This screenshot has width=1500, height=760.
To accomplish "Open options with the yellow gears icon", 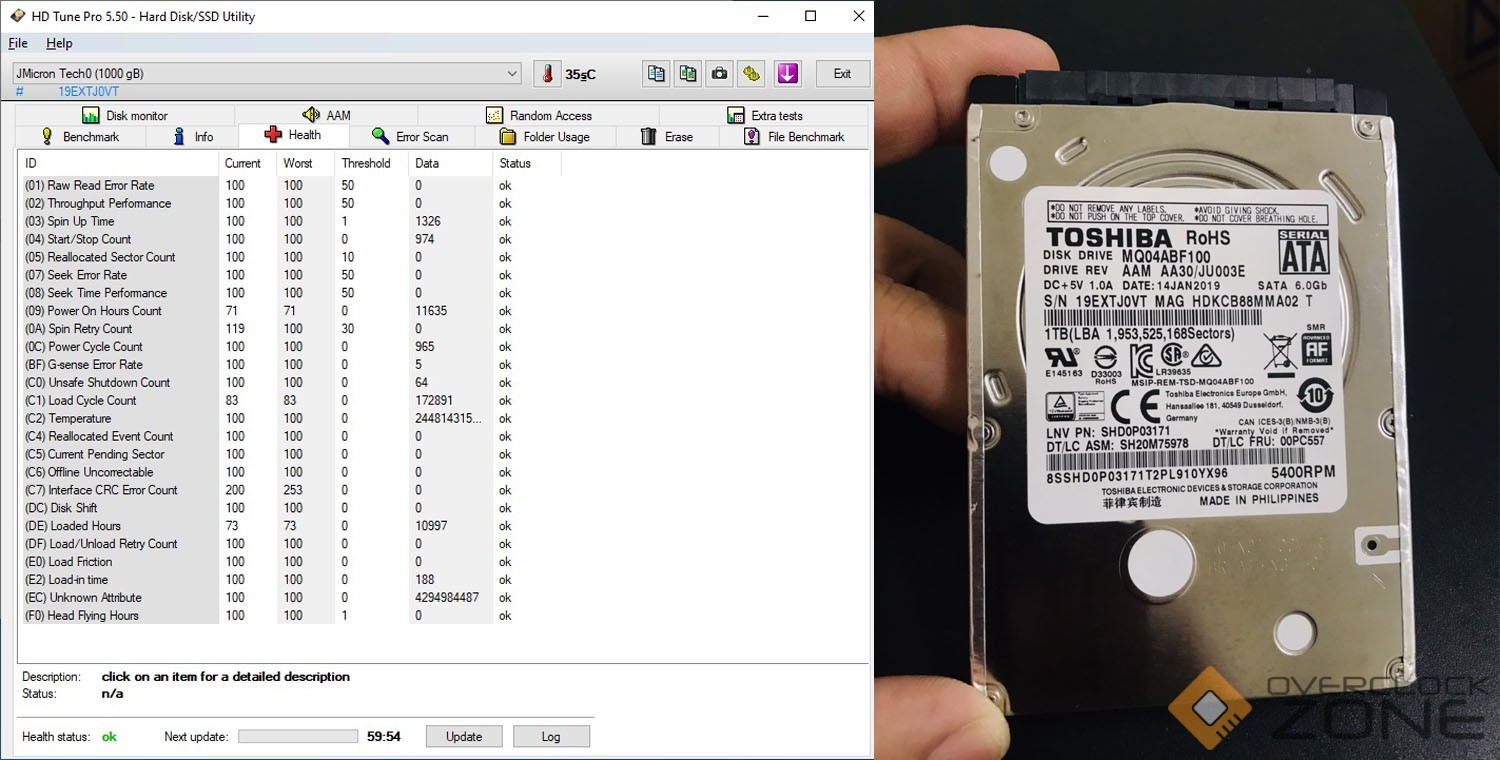I will [x=751, y=74].
